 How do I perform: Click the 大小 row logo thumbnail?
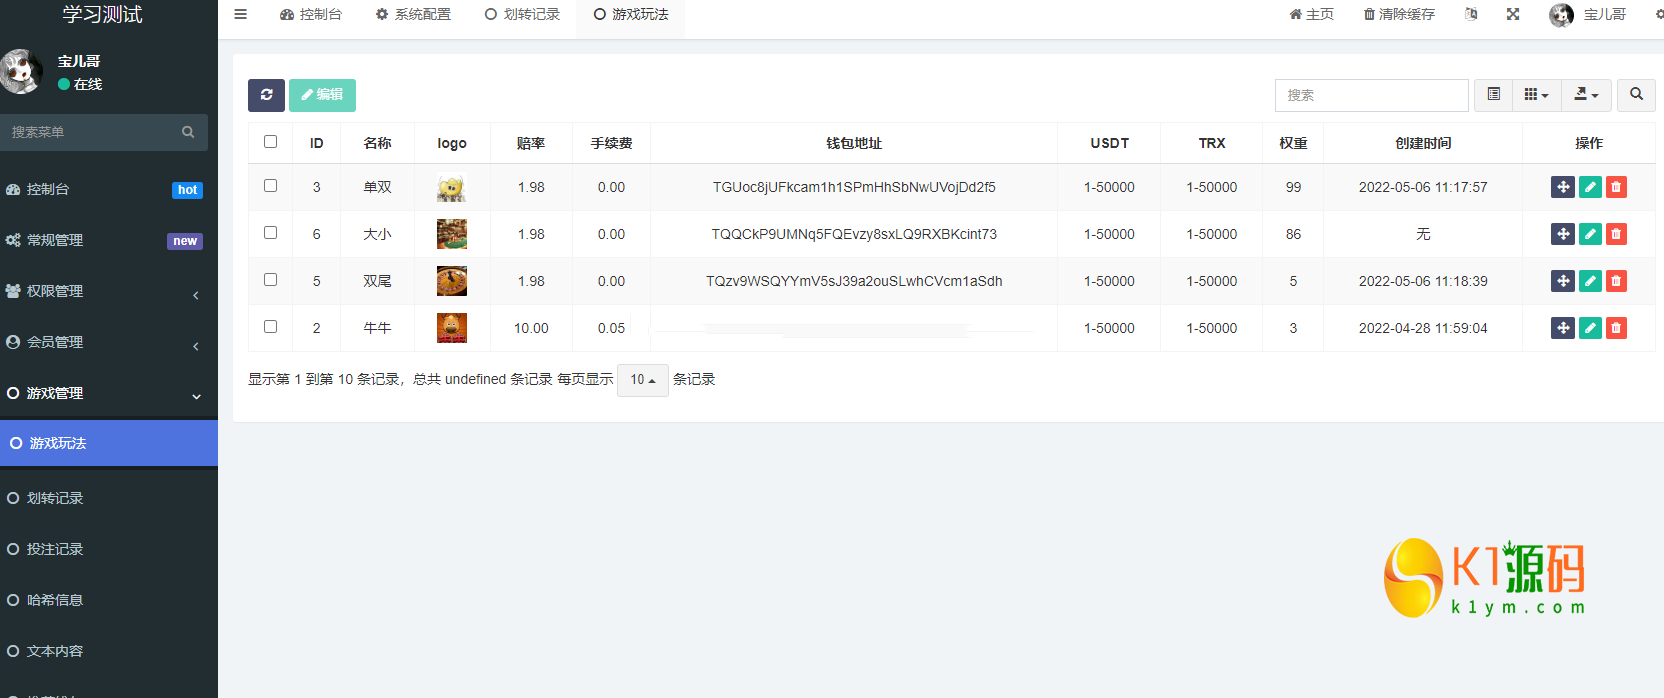[452, 234]
